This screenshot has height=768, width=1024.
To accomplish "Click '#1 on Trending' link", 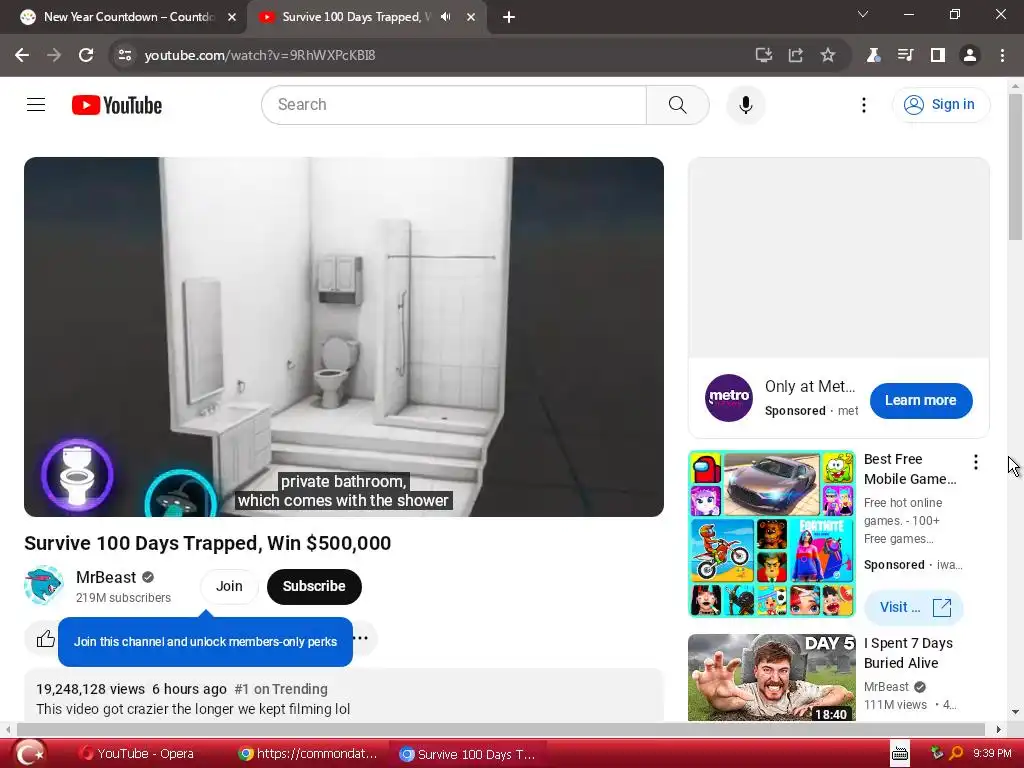I will tap(281, 689).
